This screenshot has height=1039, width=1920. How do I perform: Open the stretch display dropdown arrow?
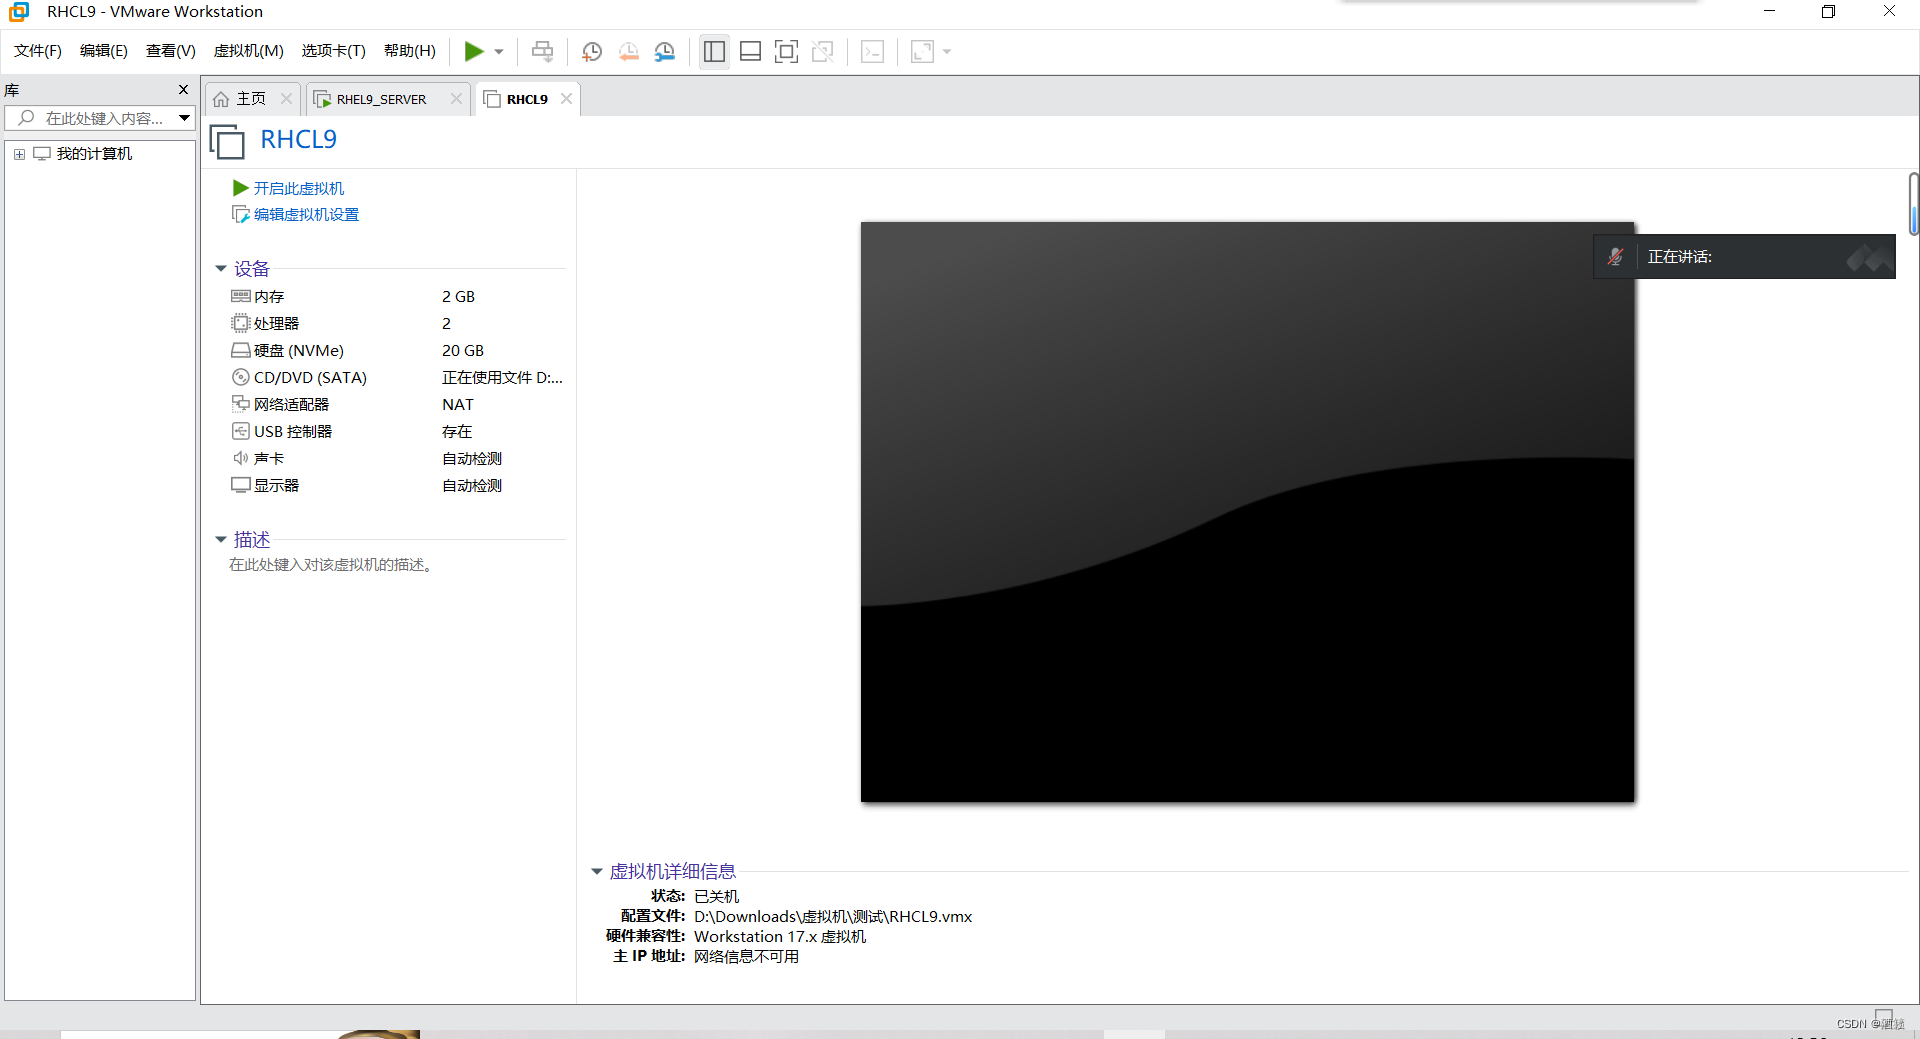click(947, 52)
